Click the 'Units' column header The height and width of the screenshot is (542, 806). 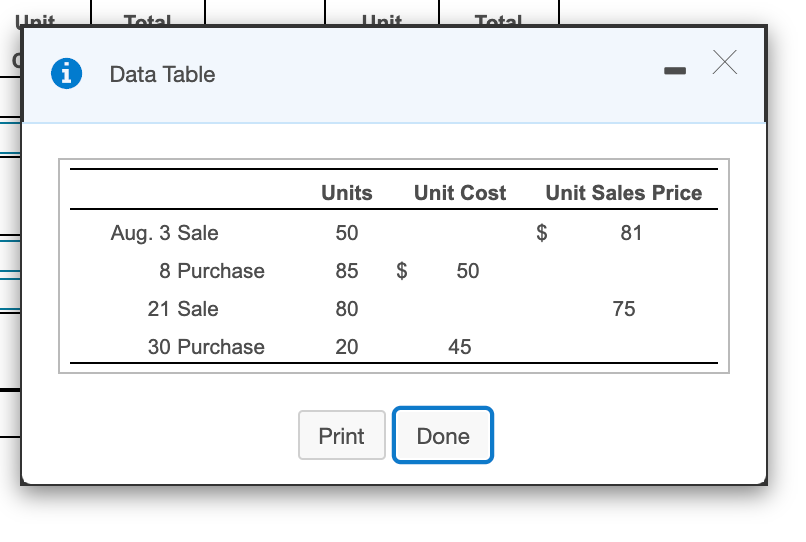(346, 193)
